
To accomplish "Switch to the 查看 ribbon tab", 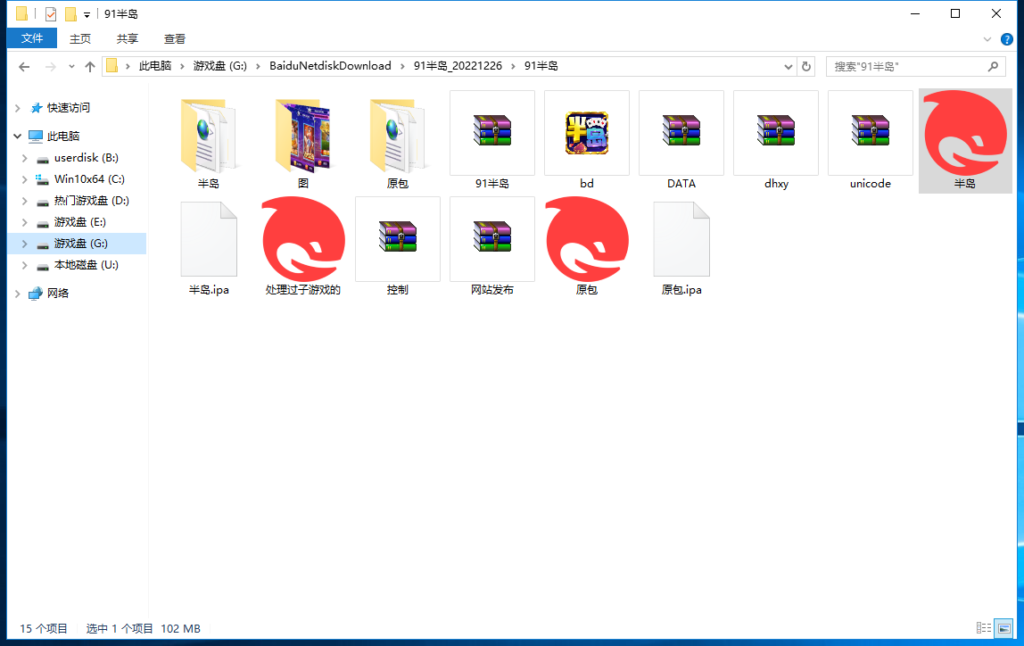I will coord(174,38).
